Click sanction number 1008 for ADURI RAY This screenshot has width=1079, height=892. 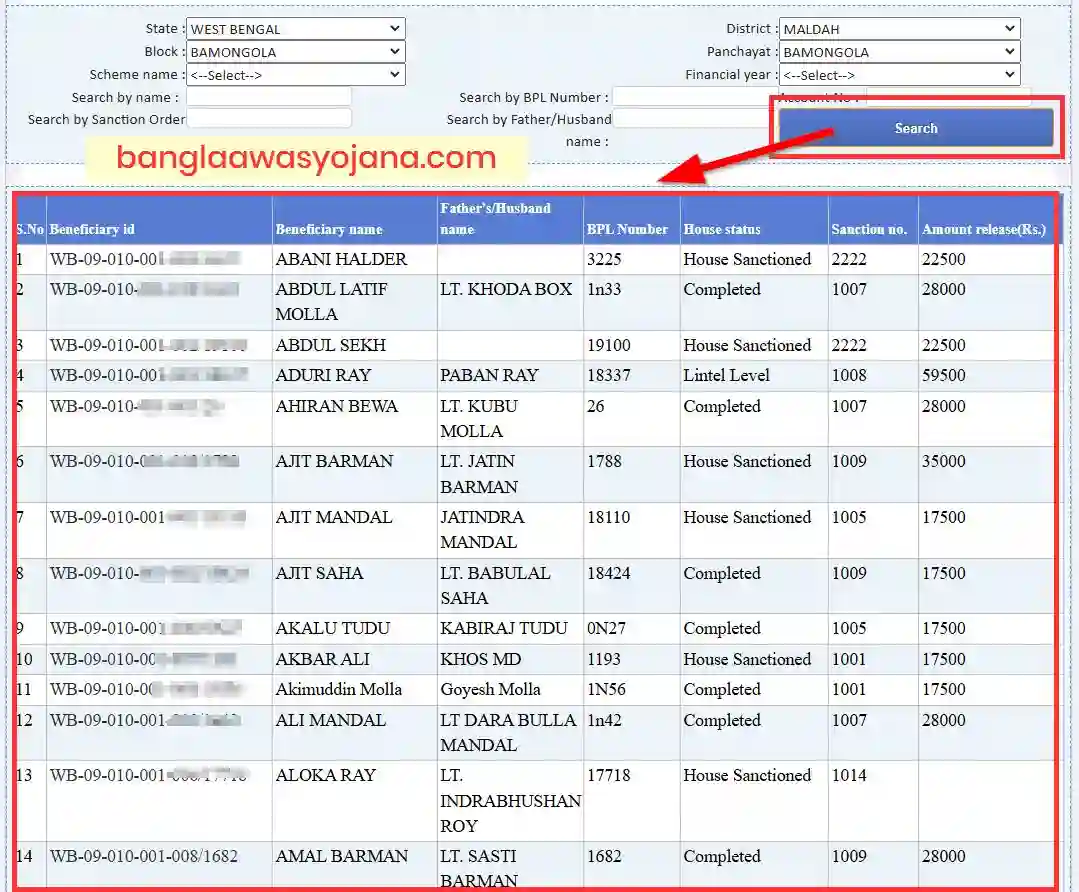tap(849, 375)
